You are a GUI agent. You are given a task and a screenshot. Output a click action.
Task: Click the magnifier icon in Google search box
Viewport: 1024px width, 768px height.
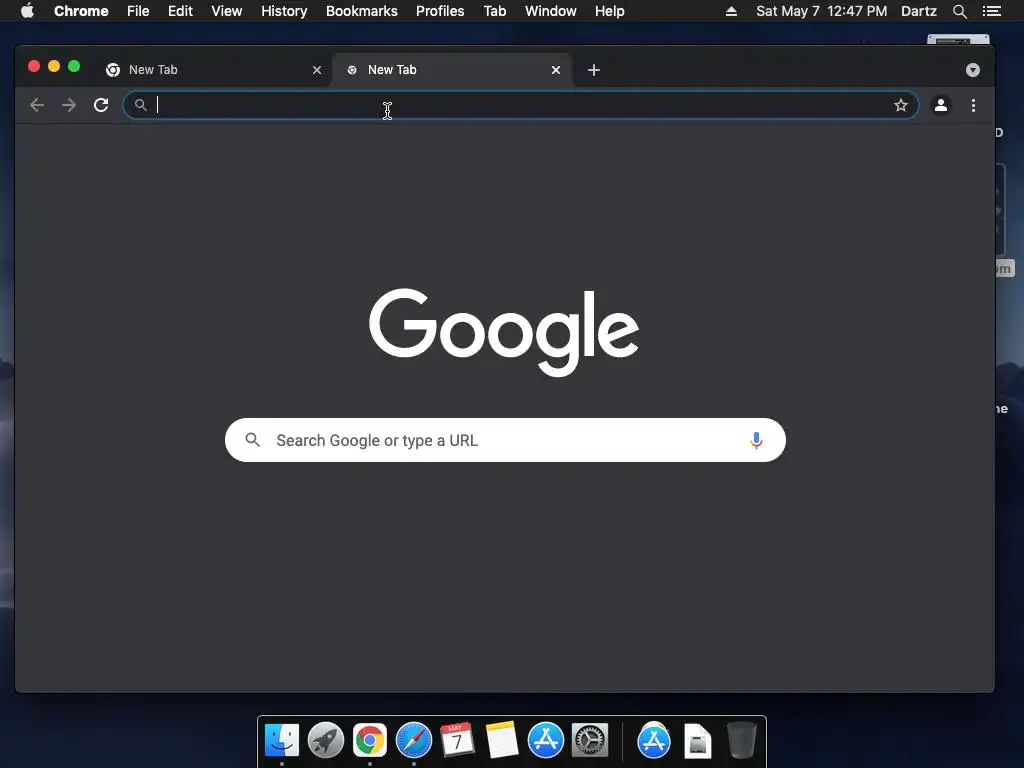(253, 440)
